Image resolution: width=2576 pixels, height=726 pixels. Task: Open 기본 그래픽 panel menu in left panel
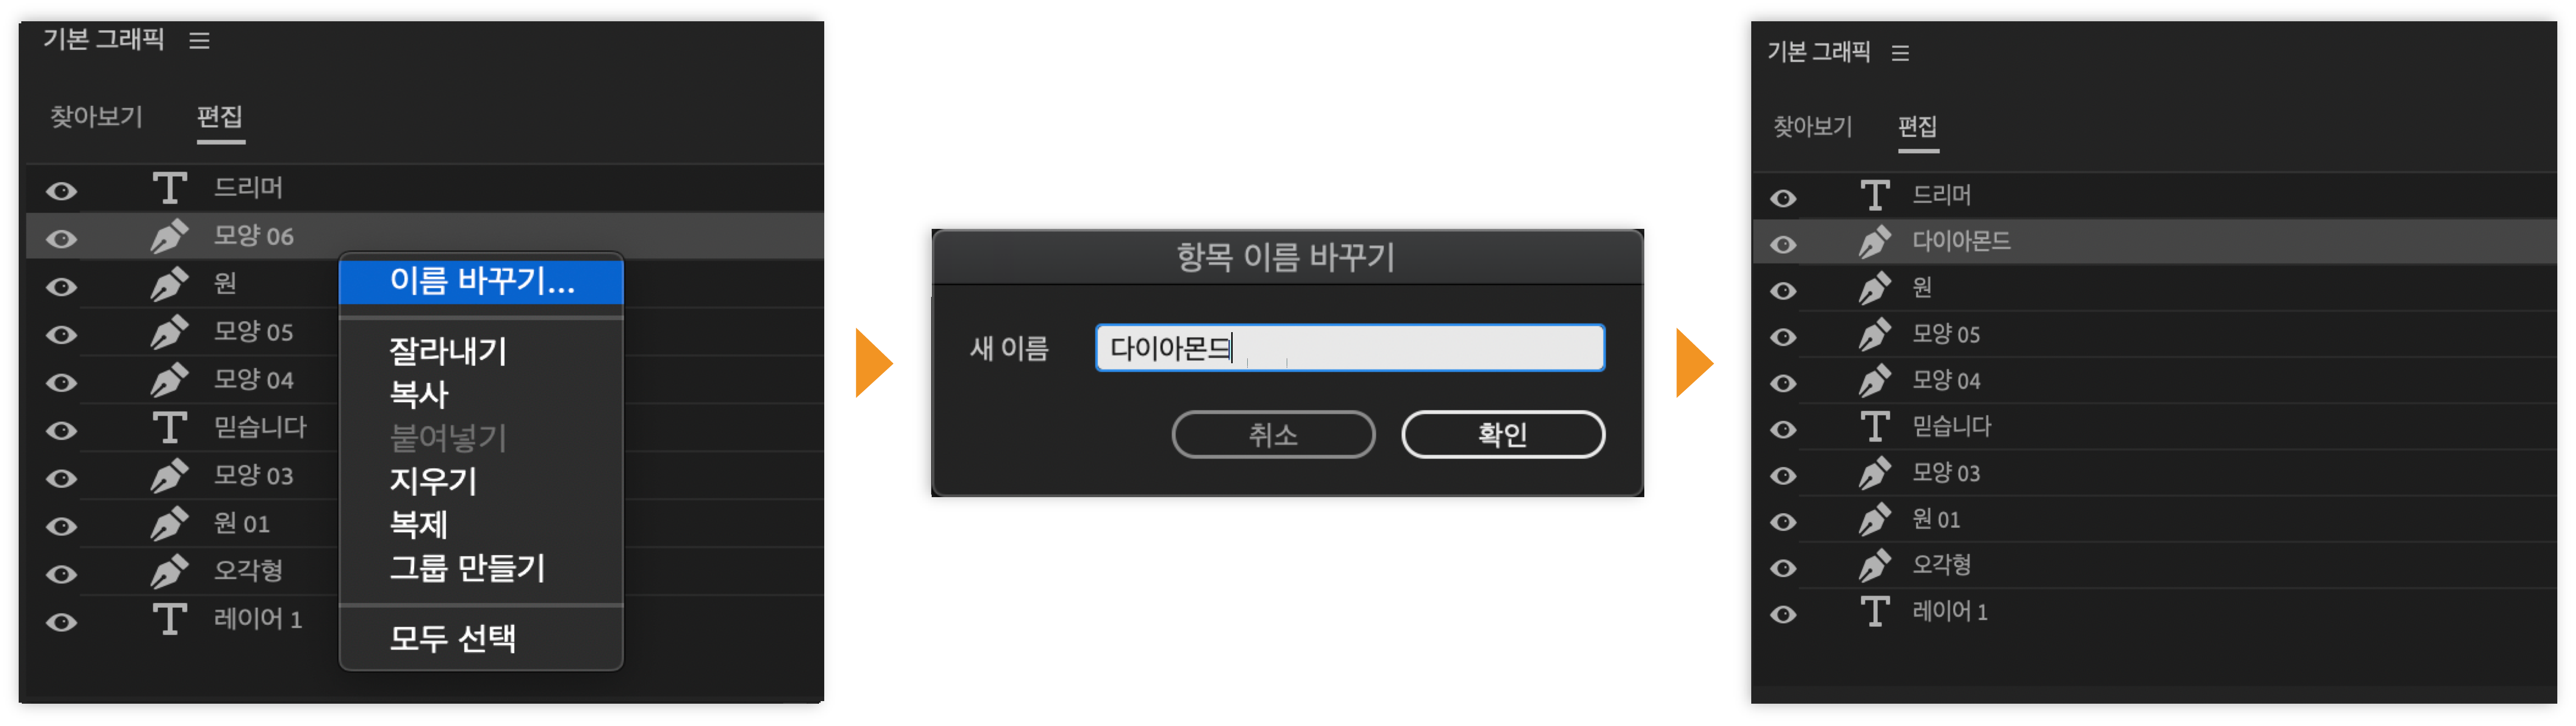click(200, 41)
